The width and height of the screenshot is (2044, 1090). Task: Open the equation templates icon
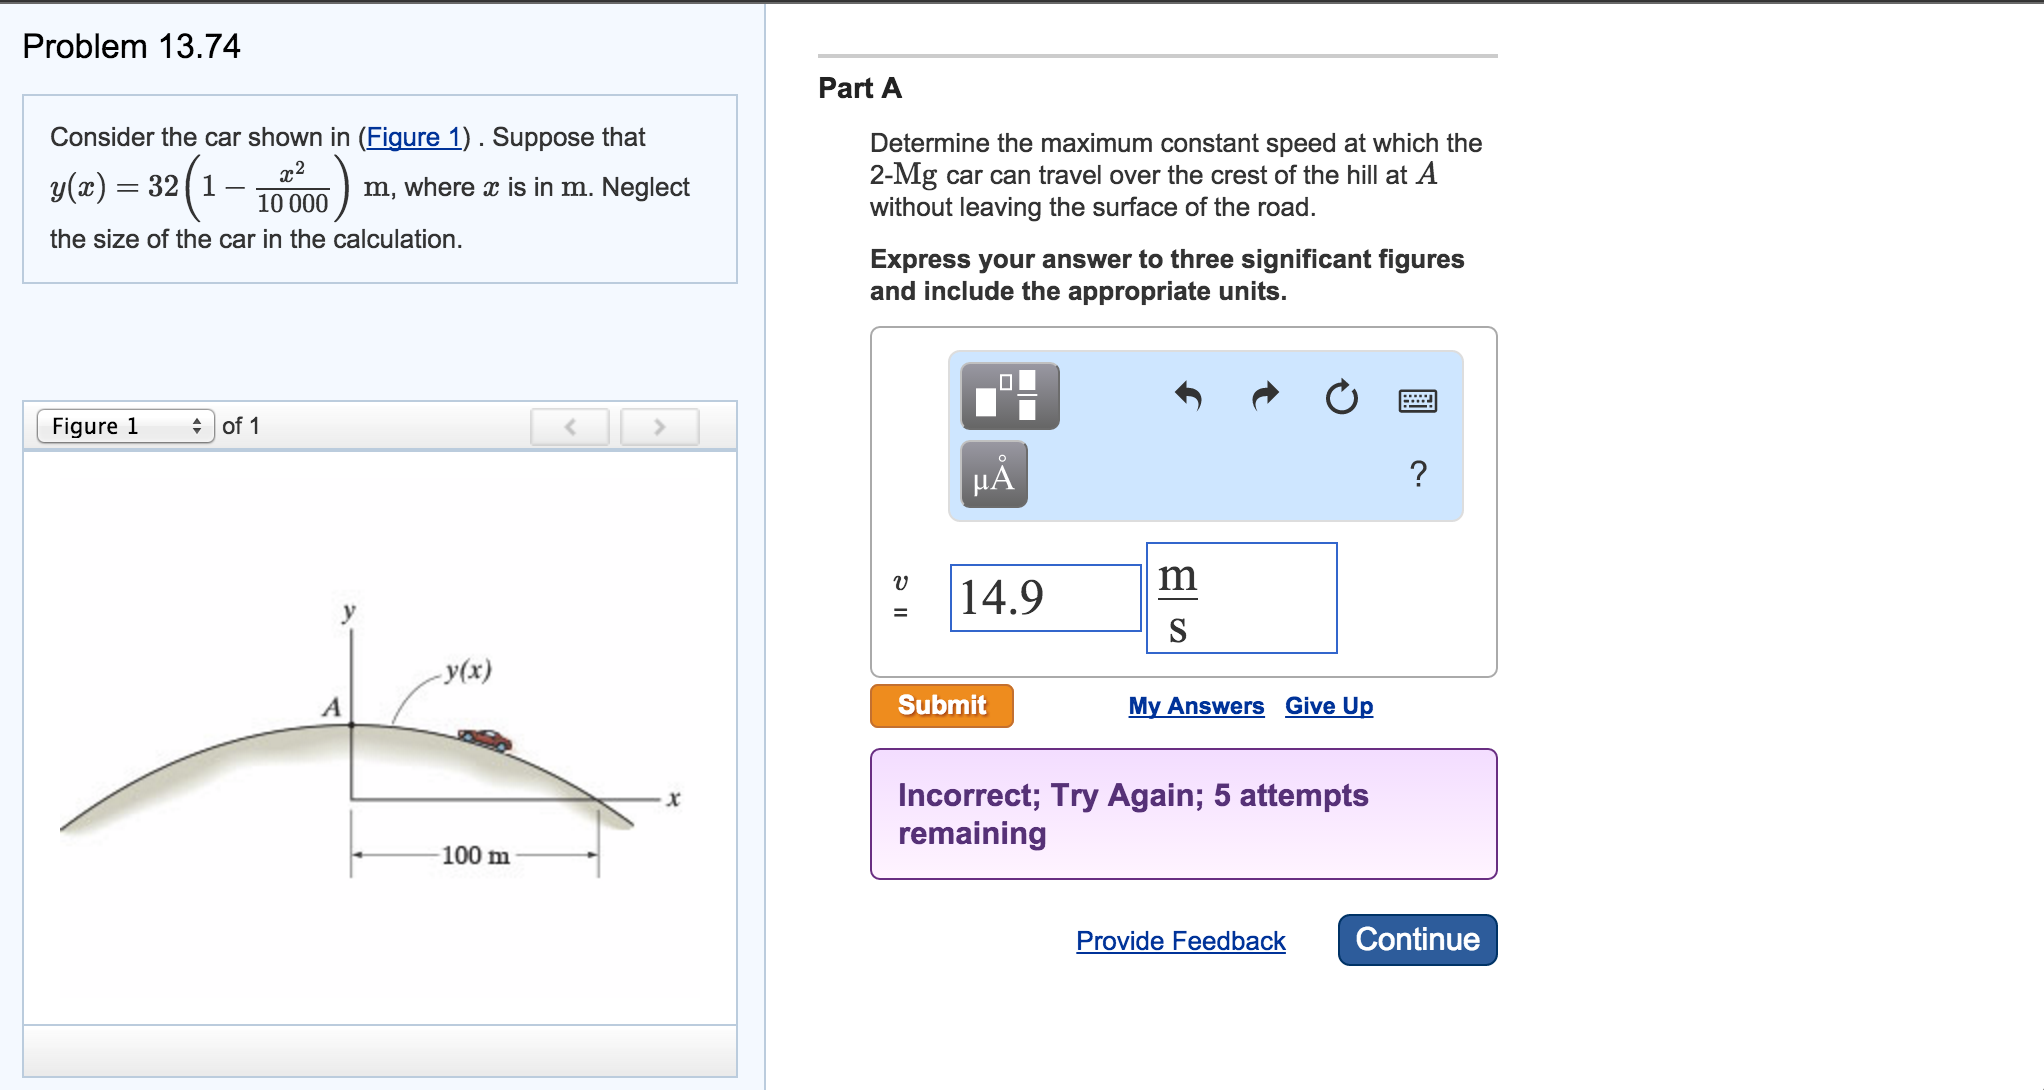pyautogui.click(x=1008, y=396)
